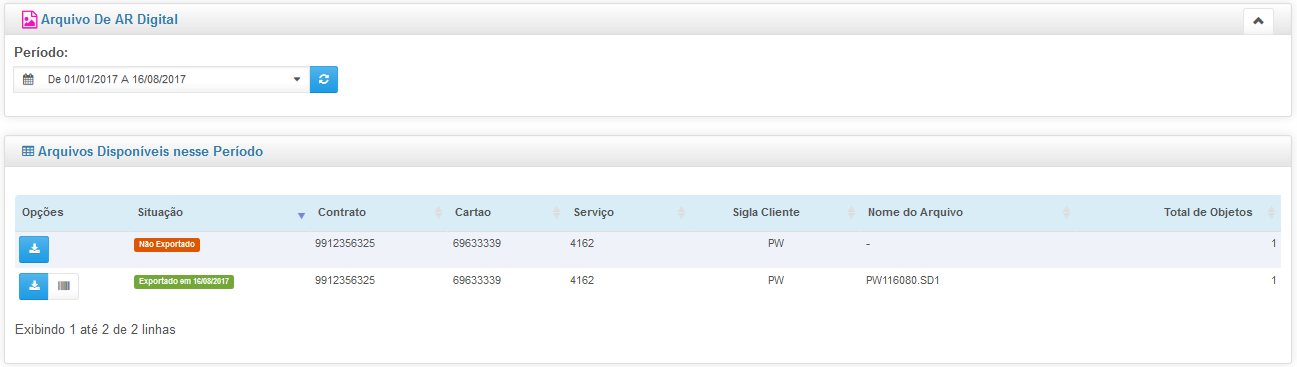1297x367 pixels.
Task: Click the Arquivo De AR Digital title
Action: tap(110, 19)
